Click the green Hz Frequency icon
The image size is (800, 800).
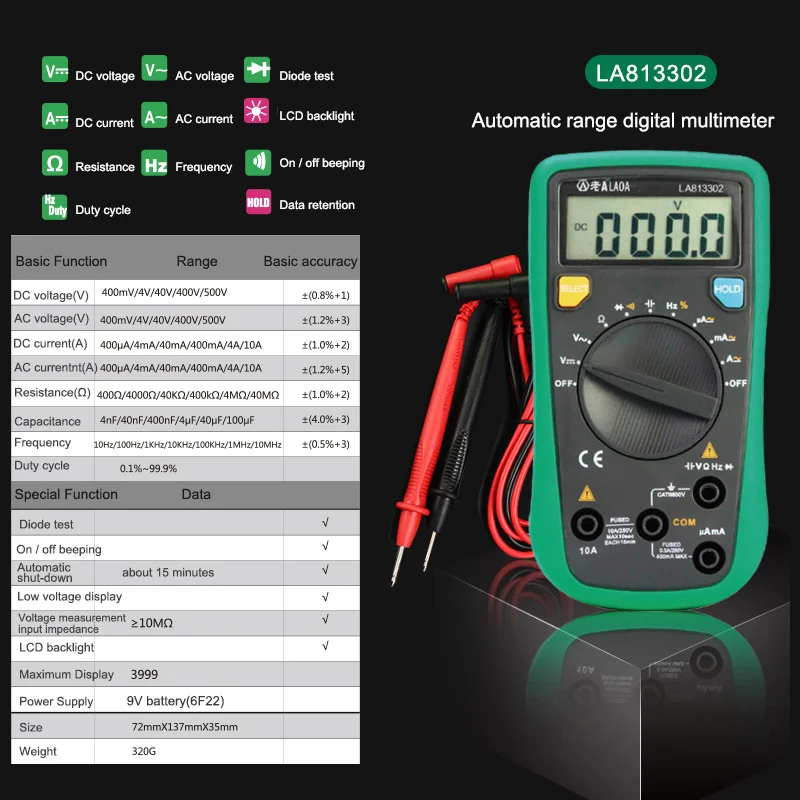154,163
